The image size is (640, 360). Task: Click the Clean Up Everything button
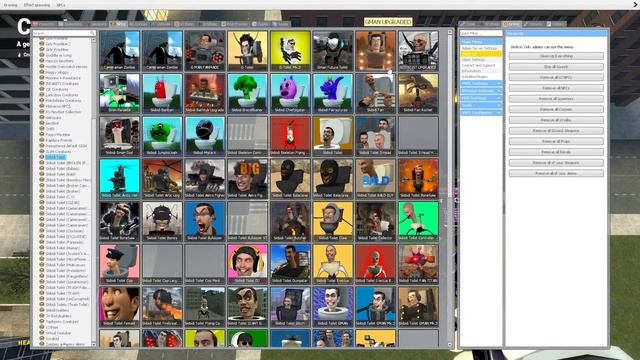(556, 56)
